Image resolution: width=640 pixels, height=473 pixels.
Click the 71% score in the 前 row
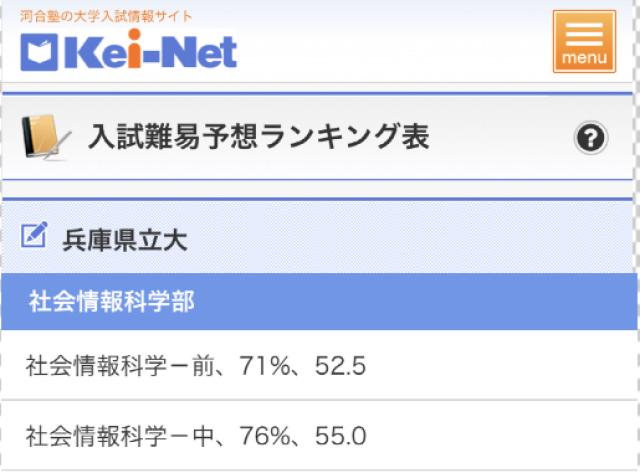point(263,367)
